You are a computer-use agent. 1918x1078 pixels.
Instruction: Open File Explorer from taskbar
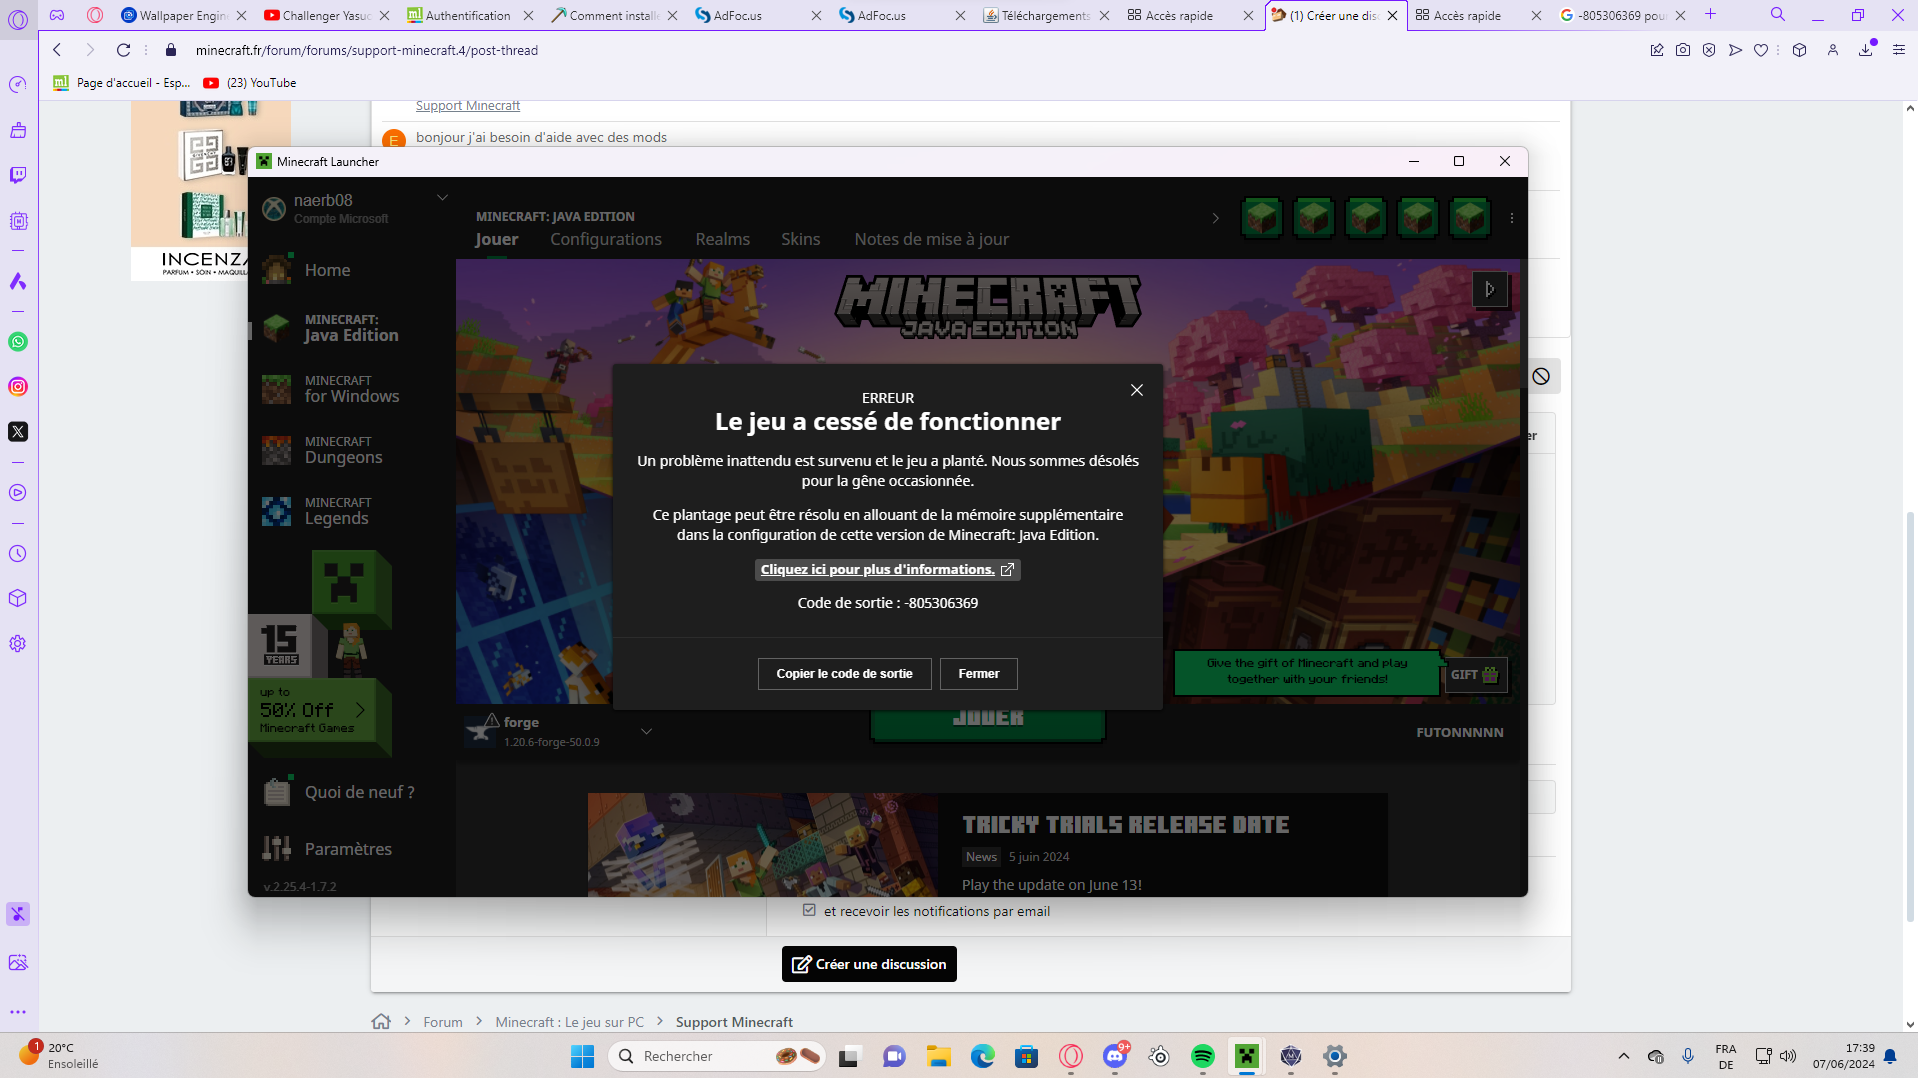click(938, 1056)
